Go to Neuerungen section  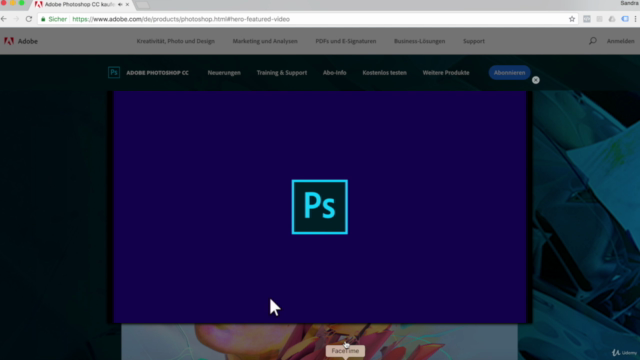click(x=224, y=73)
